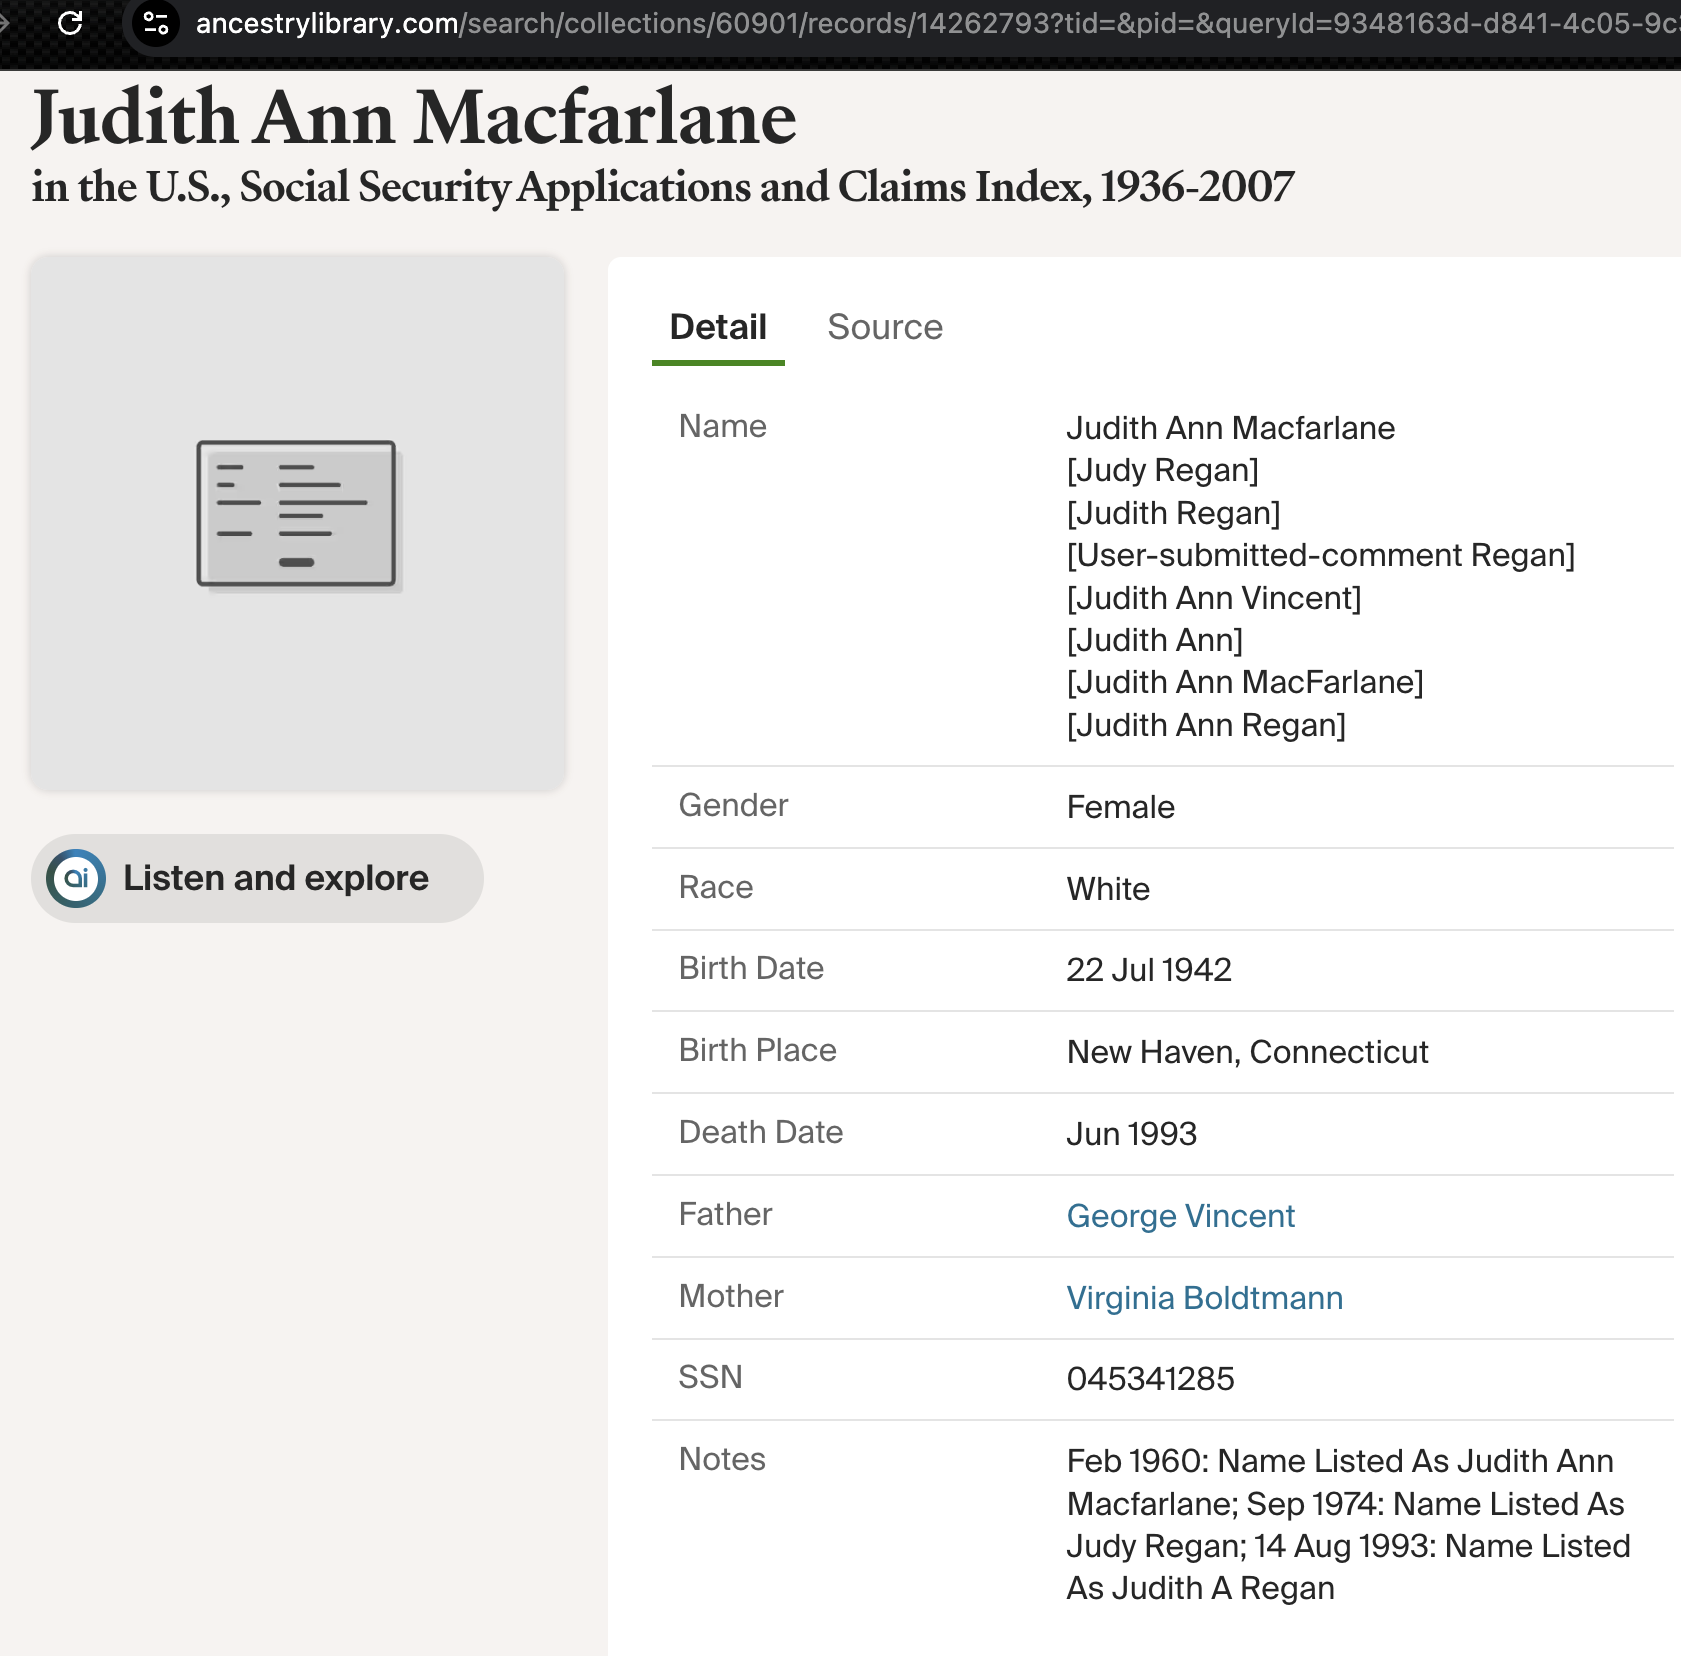Click the Listen and explore button
This screenshot has width=1681, height=1656.
click(x=257, y=878)
